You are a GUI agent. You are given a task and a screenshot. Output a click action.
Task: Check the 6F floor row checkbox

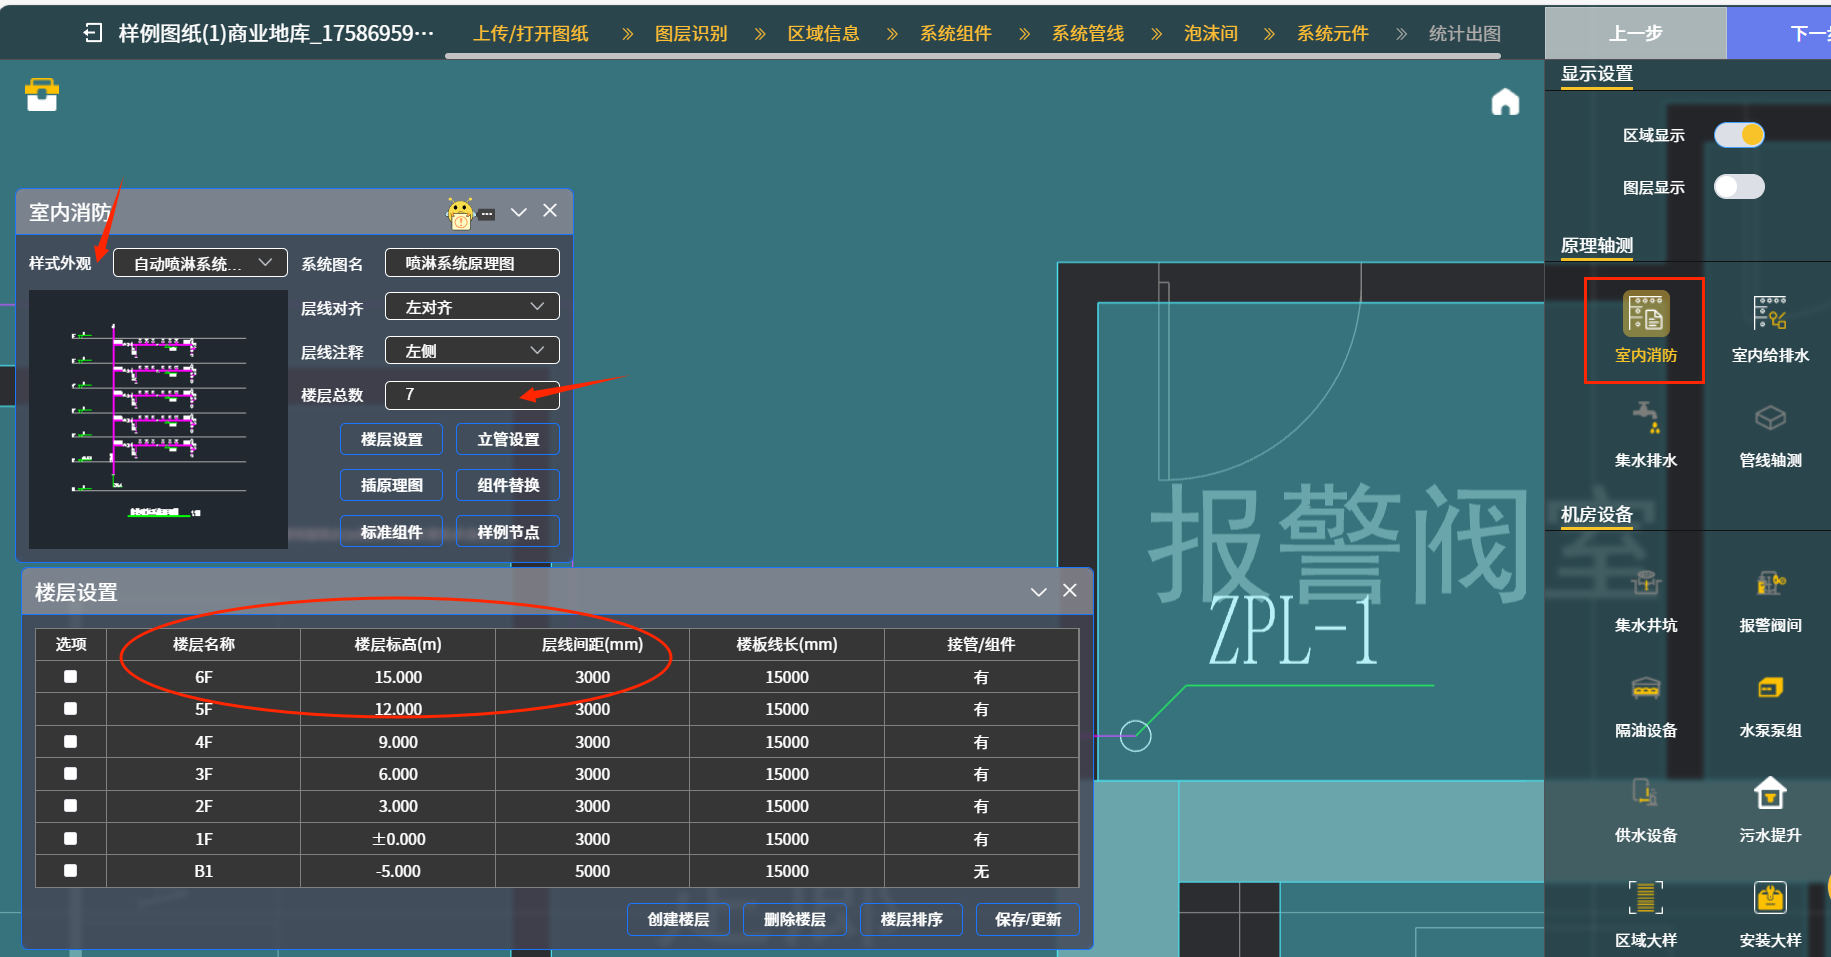click(x=70, y=677)
